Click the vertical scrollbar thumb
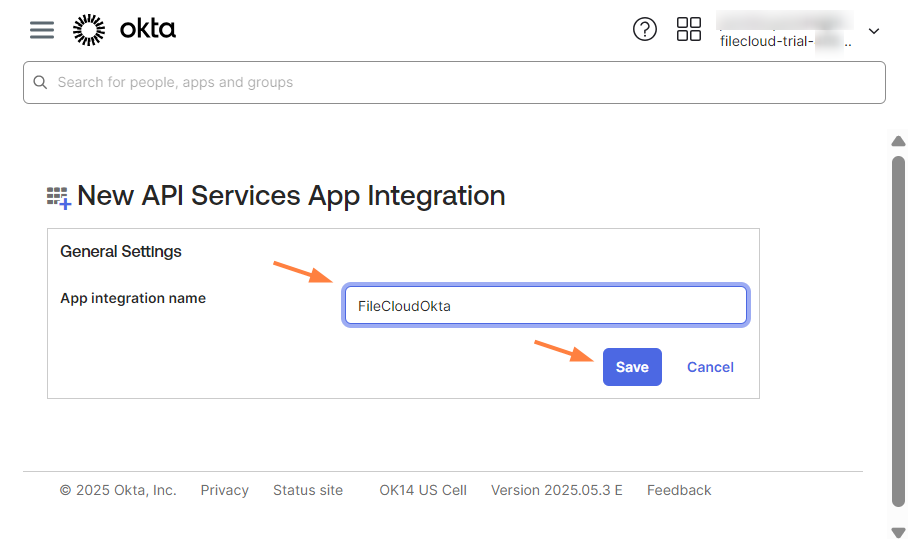The width and height of the screenshot is (908, 539). click(x=898, y=330)
